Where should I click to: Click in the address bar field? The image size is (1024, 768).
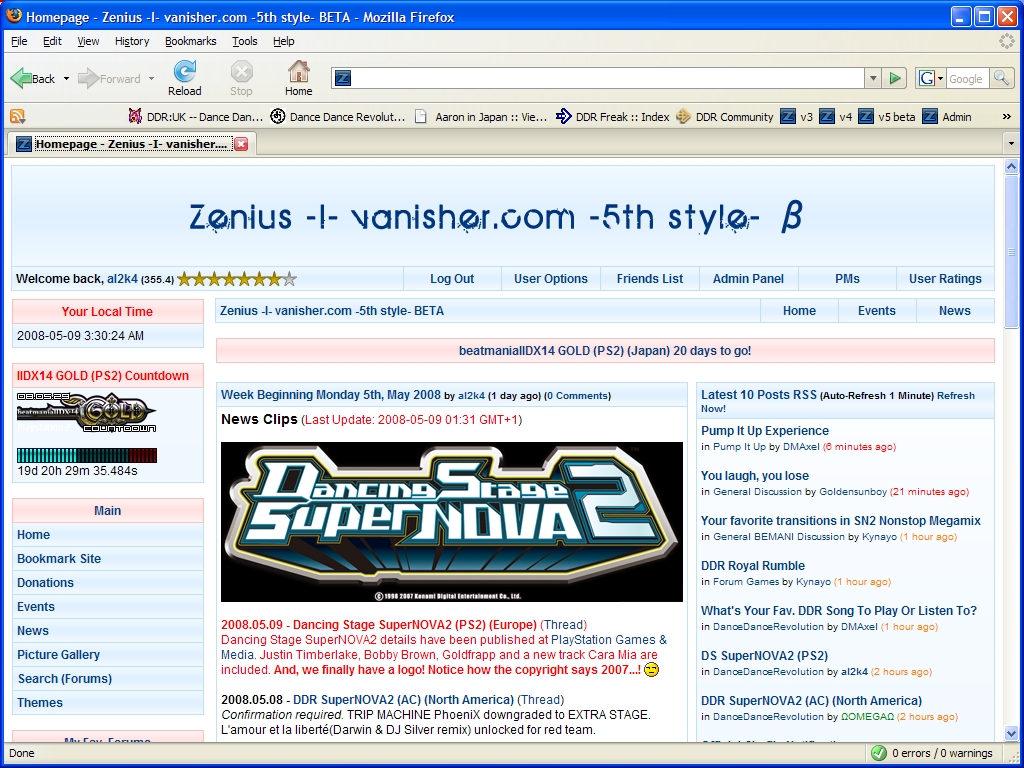click(x=607, y=78)
